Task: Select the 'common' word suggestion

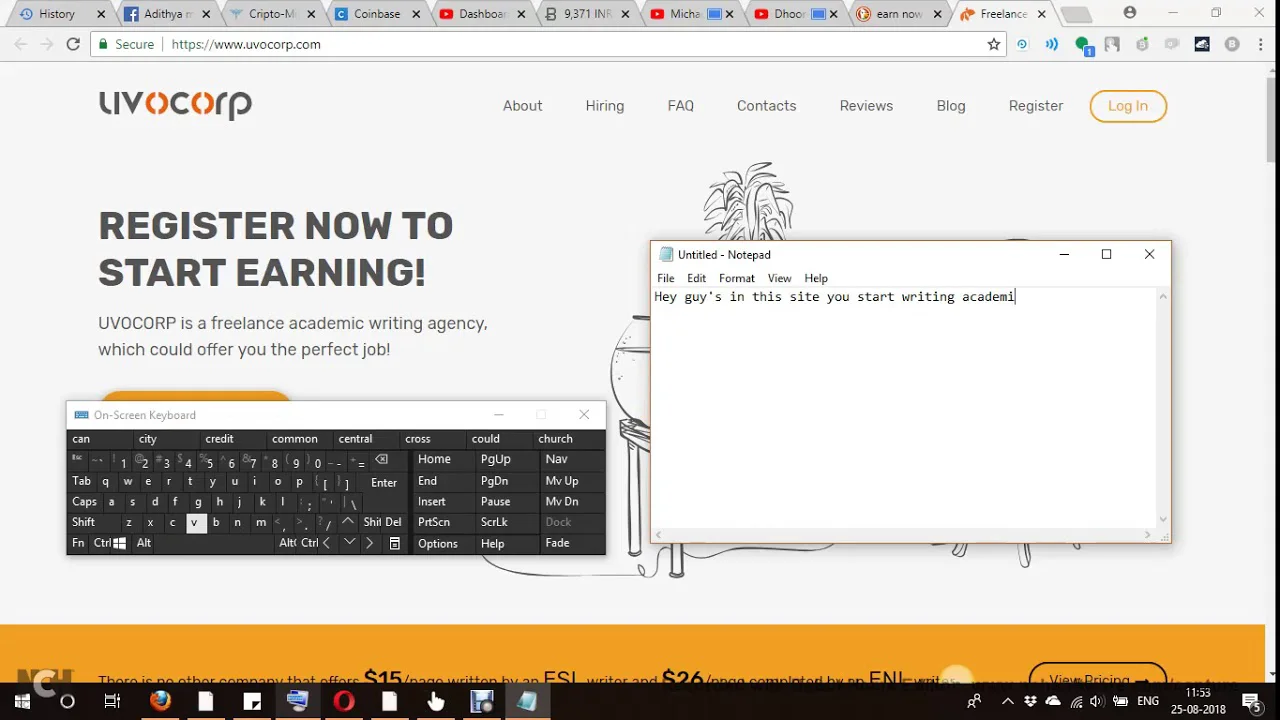Action: point(295,439)
